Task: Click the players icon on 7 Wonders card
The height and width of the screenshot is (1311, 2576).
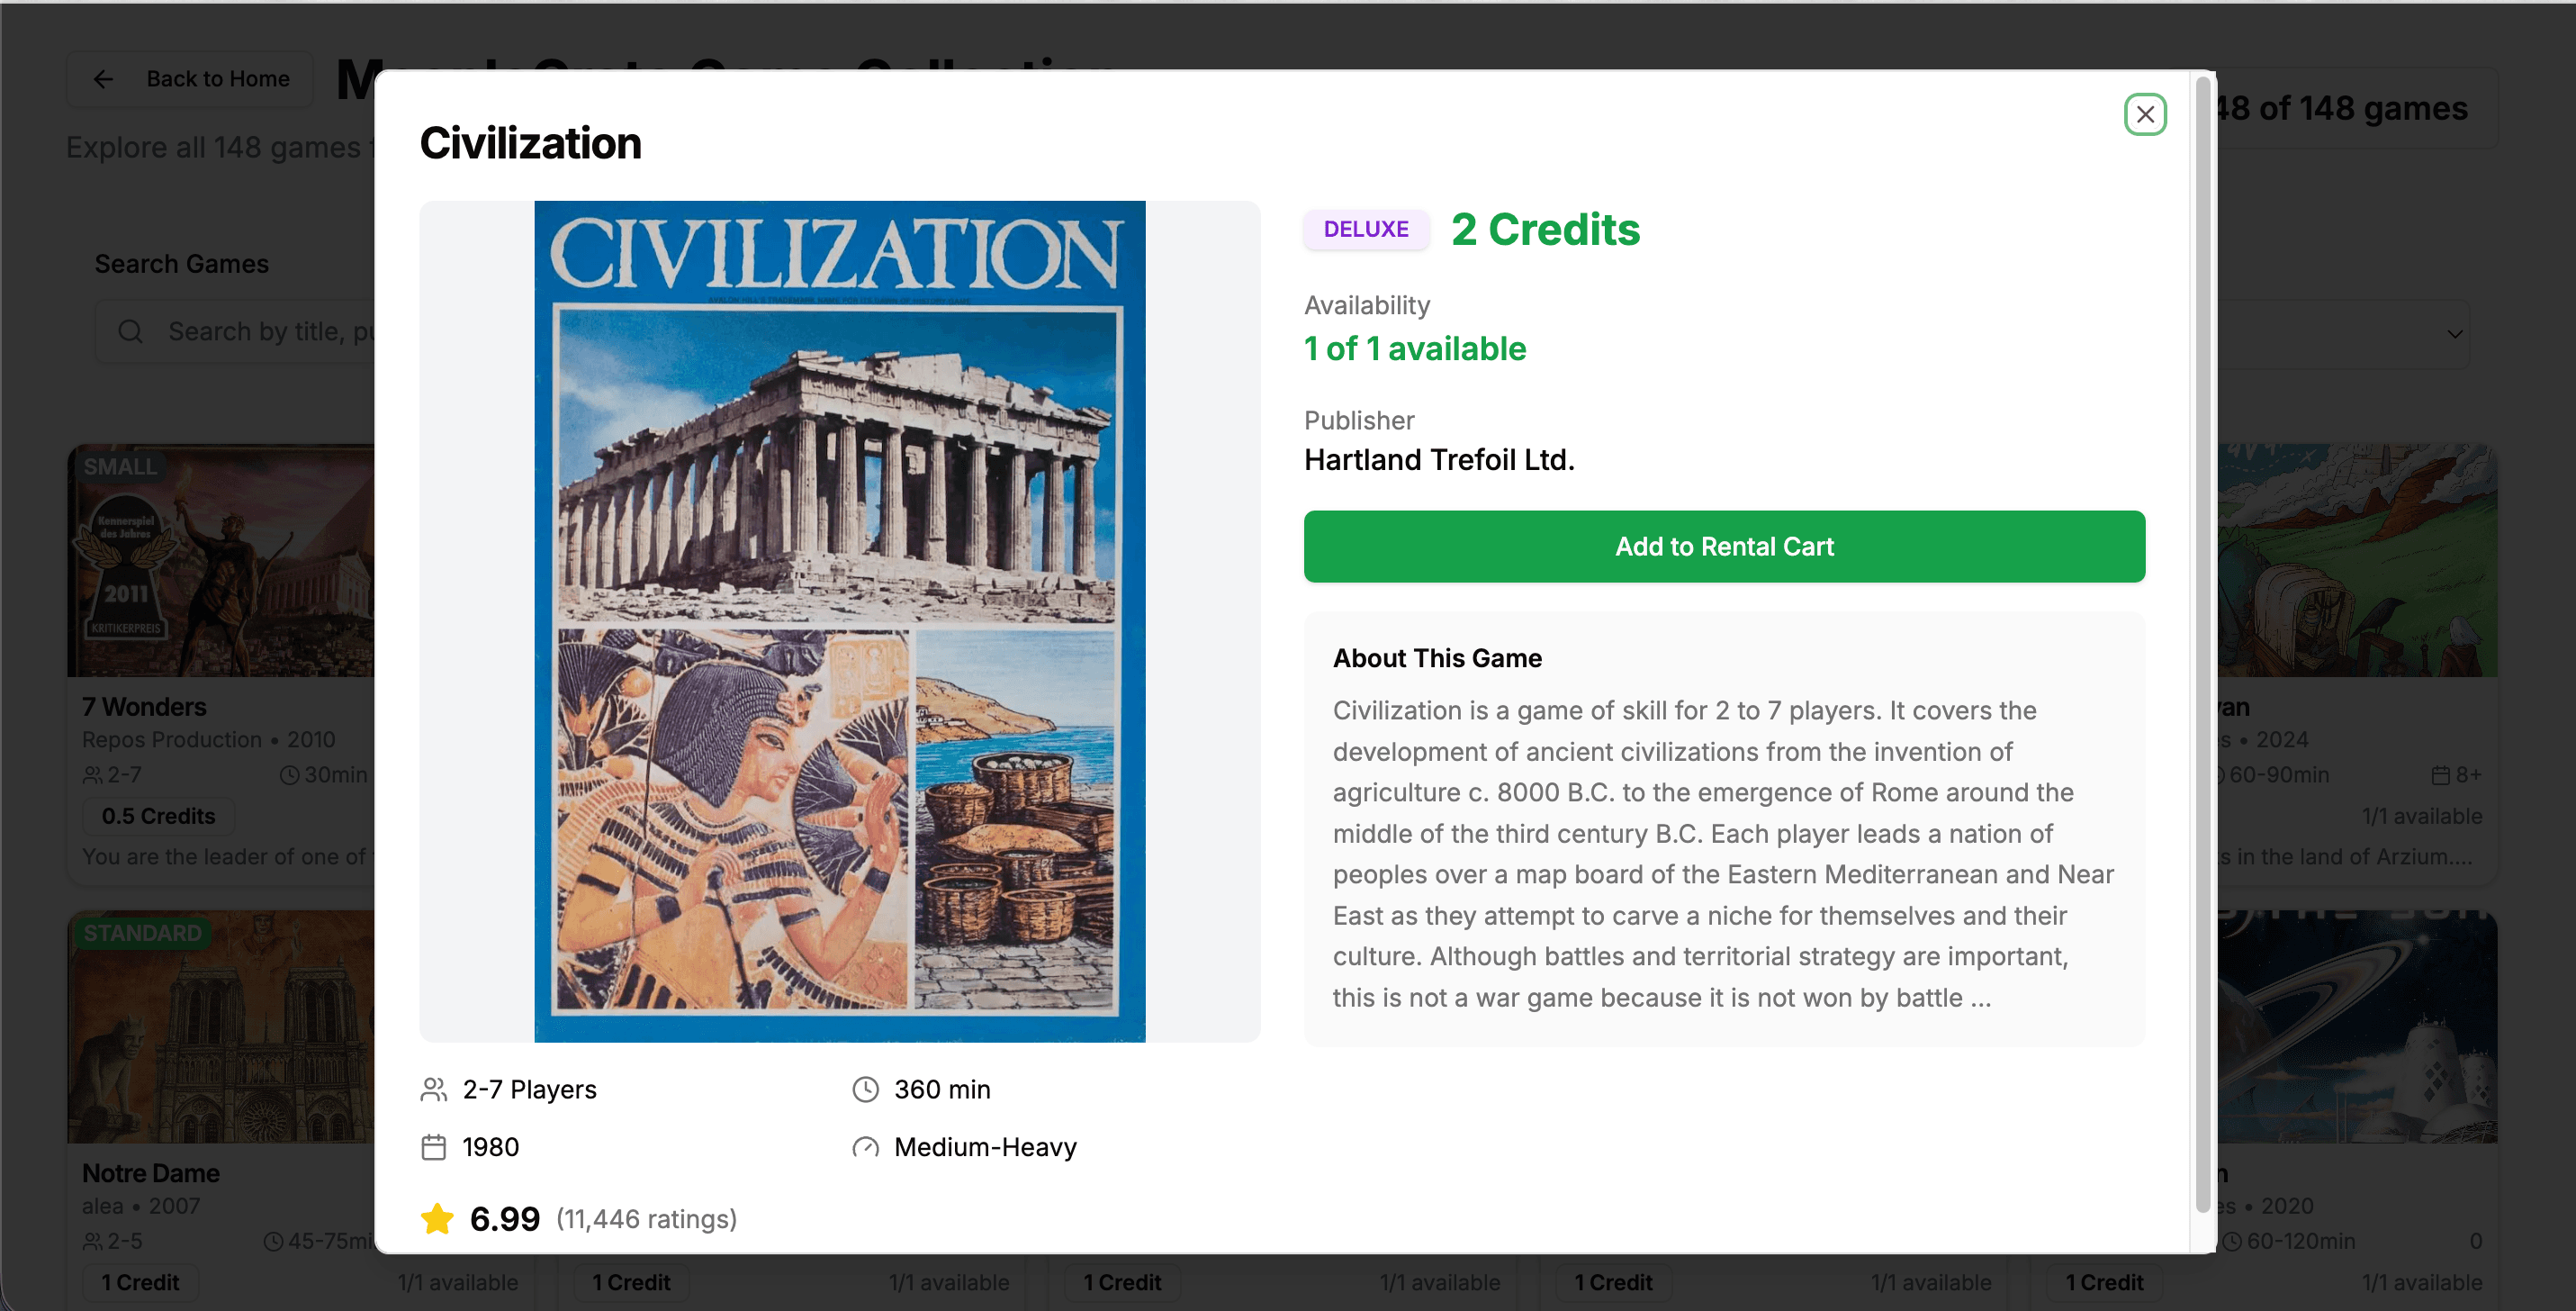Action: (x=92, y=775)
